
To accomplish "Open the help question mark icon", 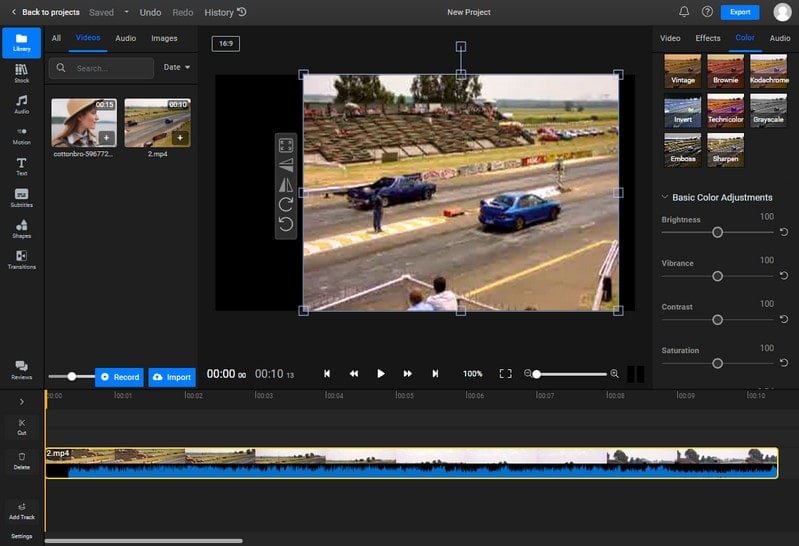I will (x=707, y=12).
